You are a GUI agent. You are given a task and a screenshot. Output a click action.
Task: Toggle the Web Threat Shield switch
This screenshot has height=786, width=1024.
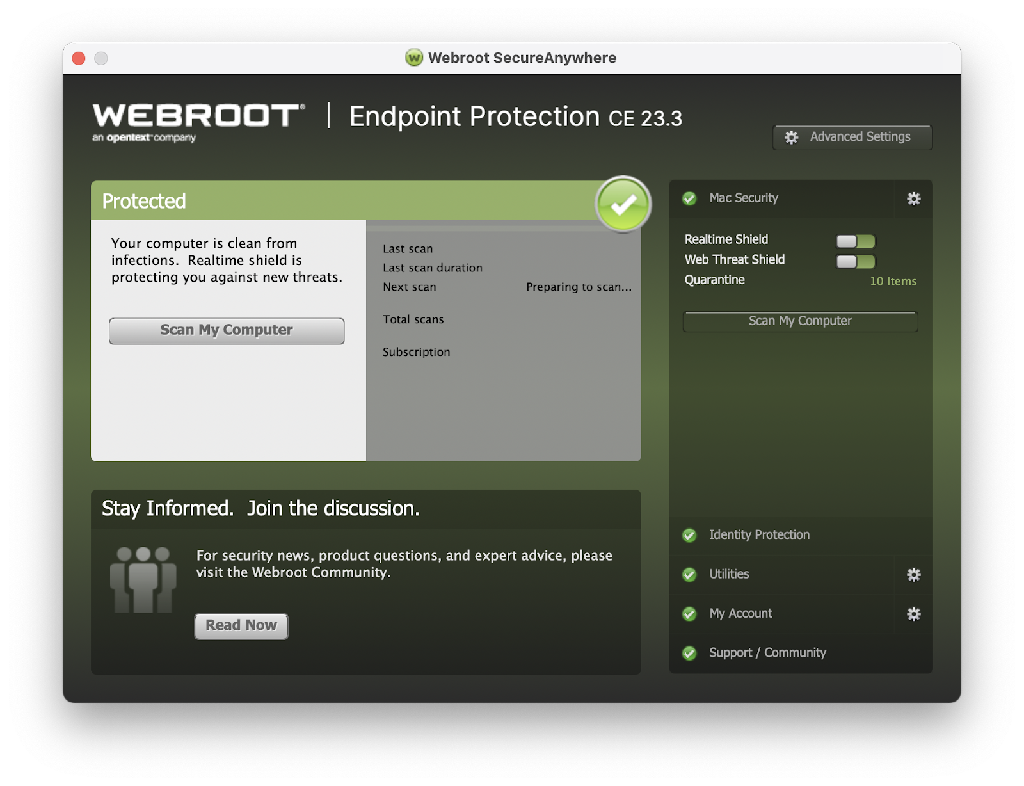856,261
